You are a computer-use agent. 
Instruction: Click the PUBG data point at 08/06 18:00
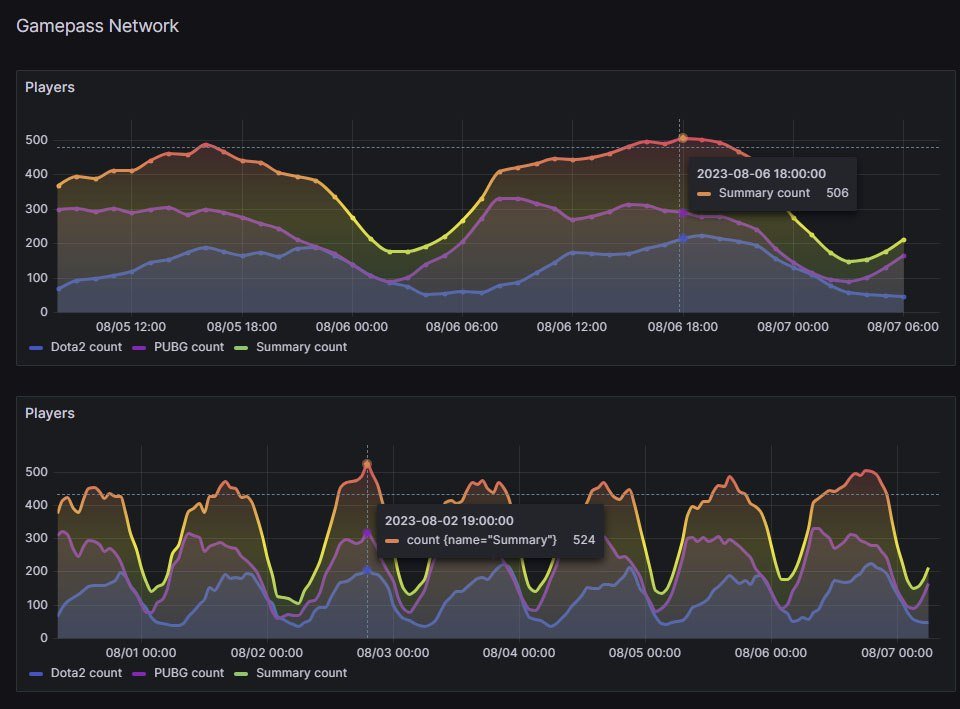683,213
